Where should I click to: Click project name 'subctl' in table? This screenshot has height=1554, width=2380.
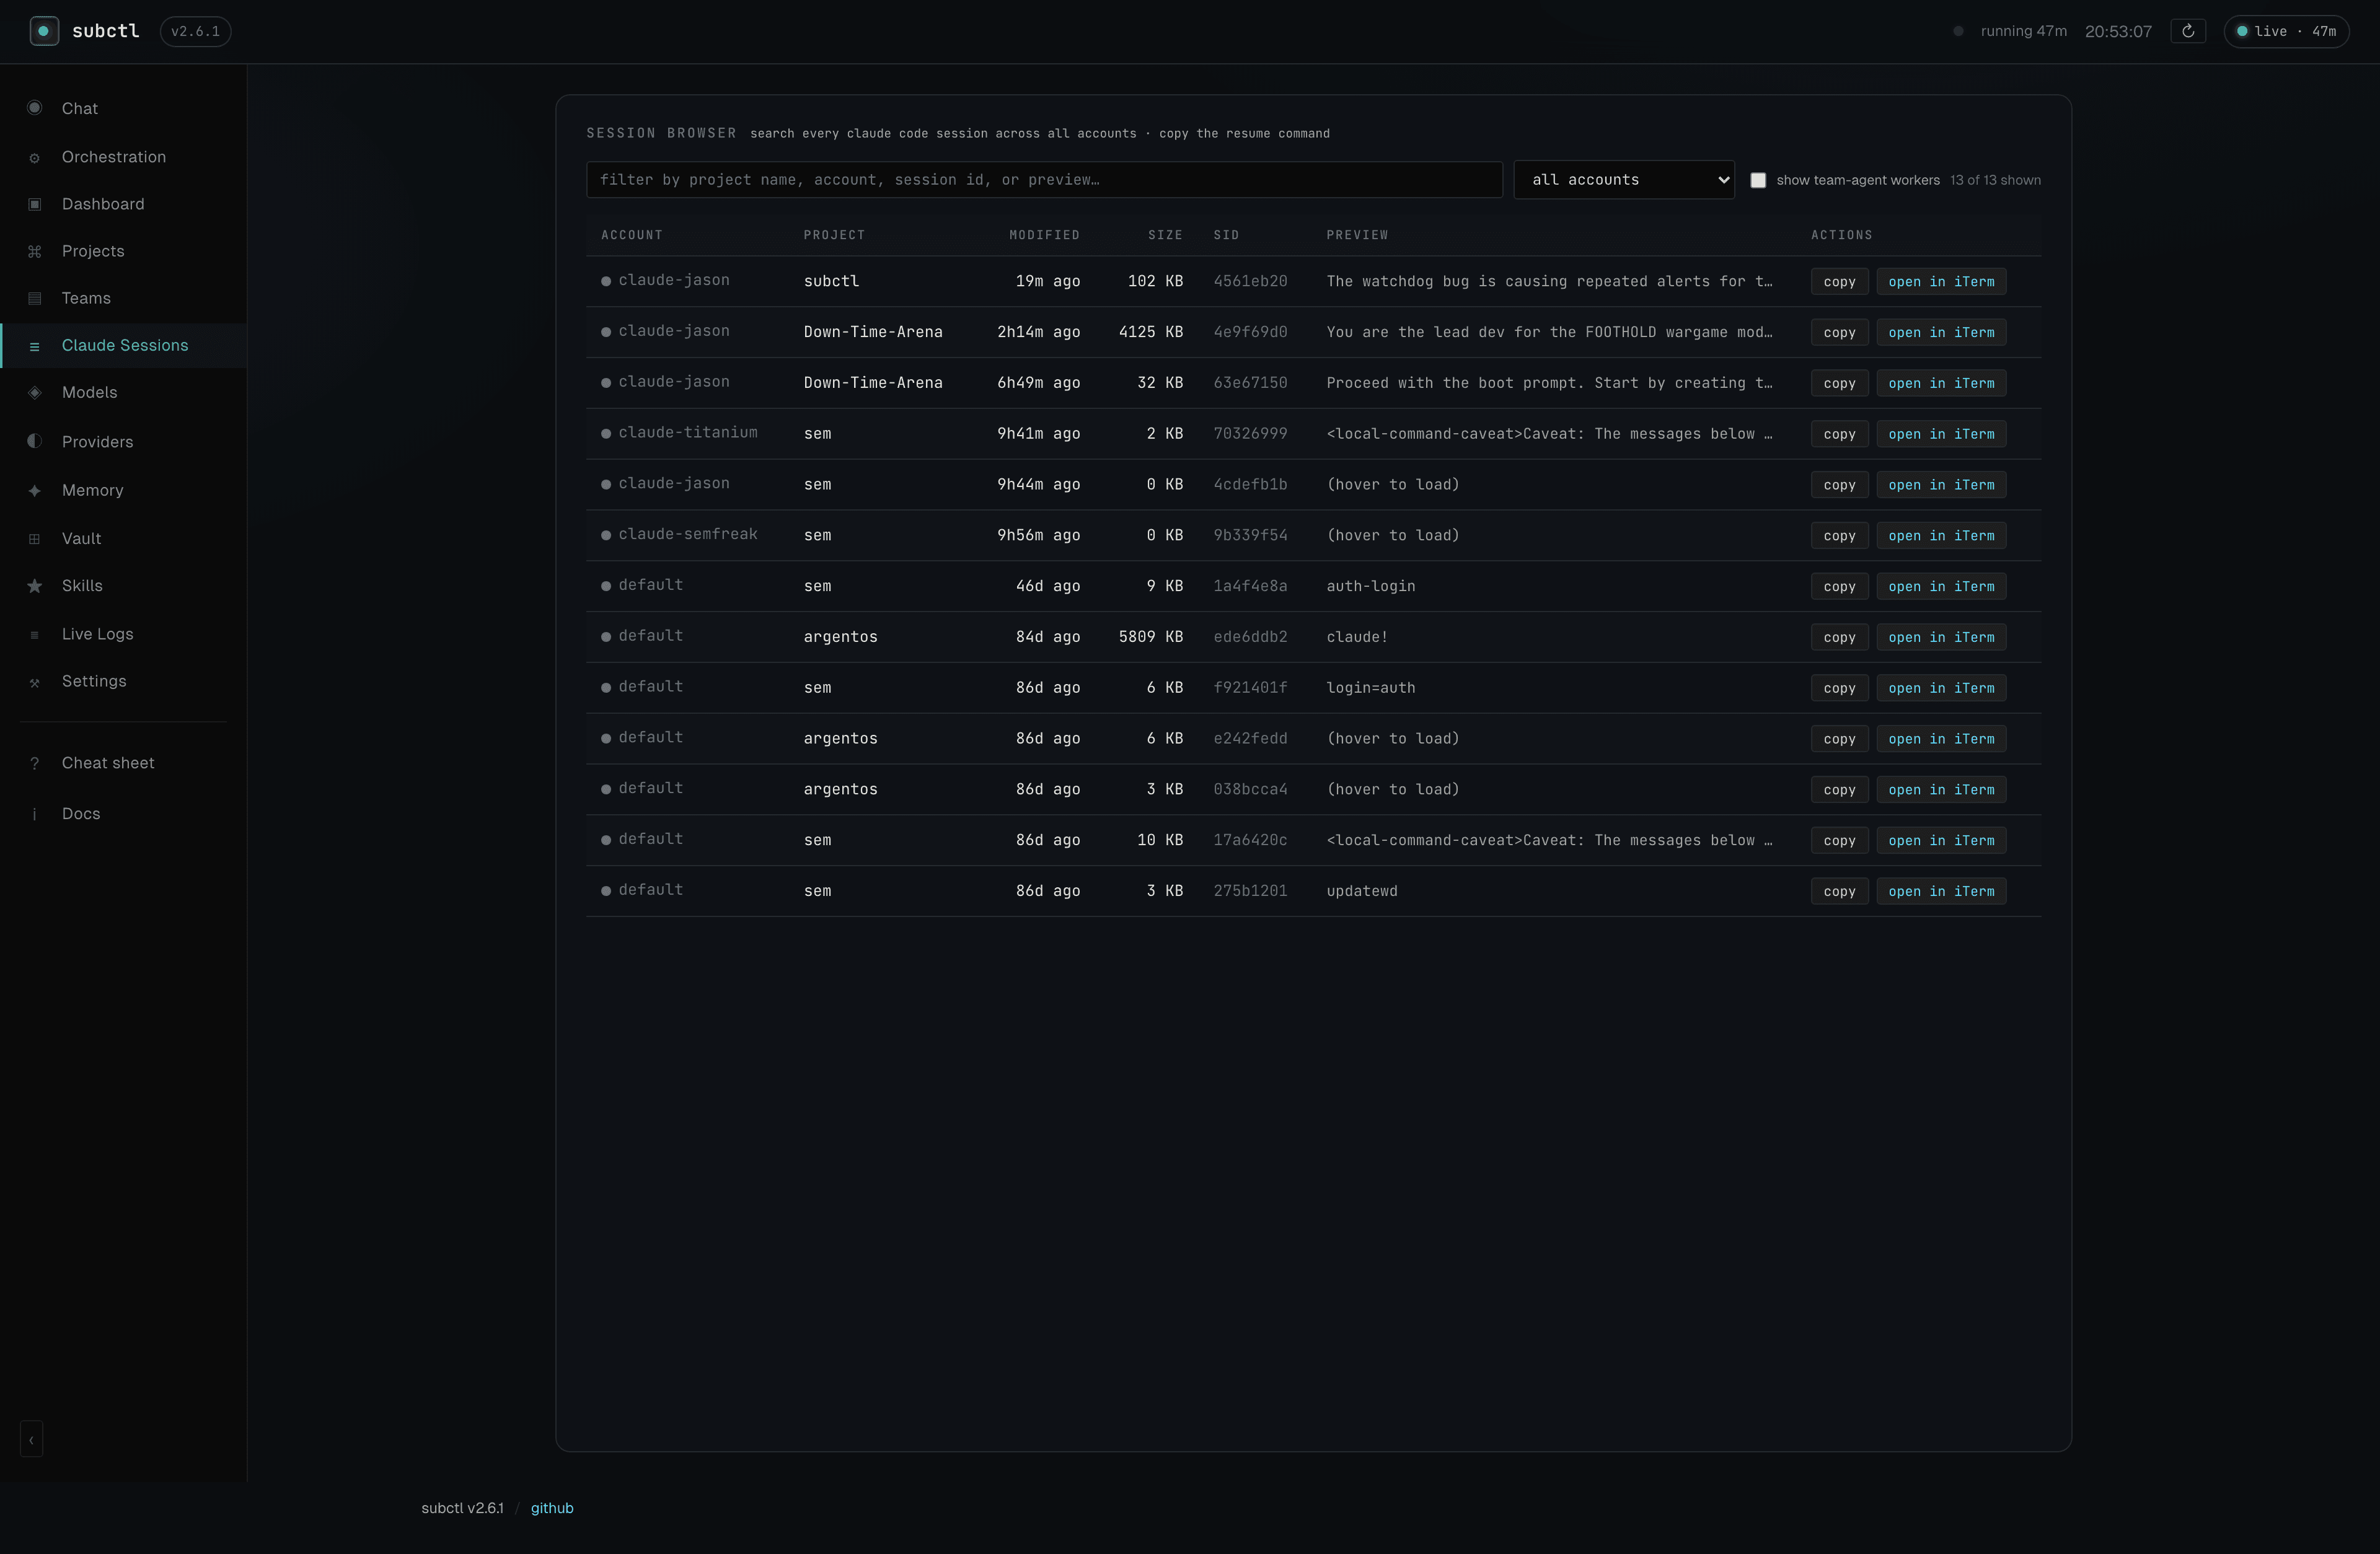(831, 281)
